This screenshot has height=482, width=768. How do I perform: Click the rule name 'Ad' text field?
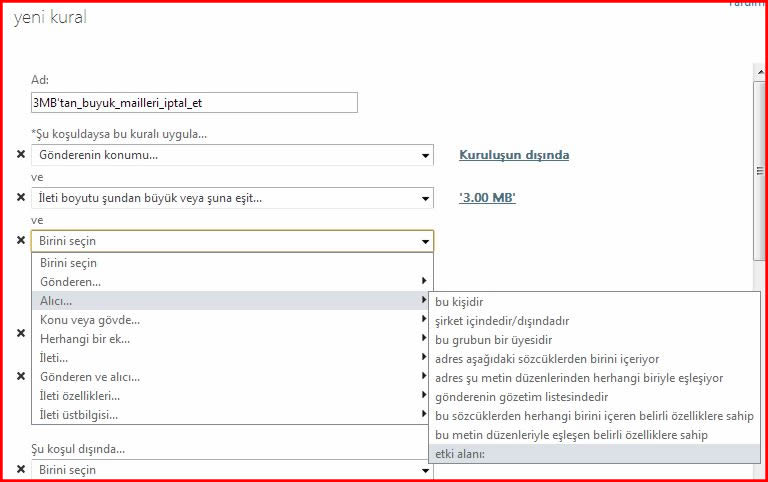pyautogui.click(x=194, y=102)
